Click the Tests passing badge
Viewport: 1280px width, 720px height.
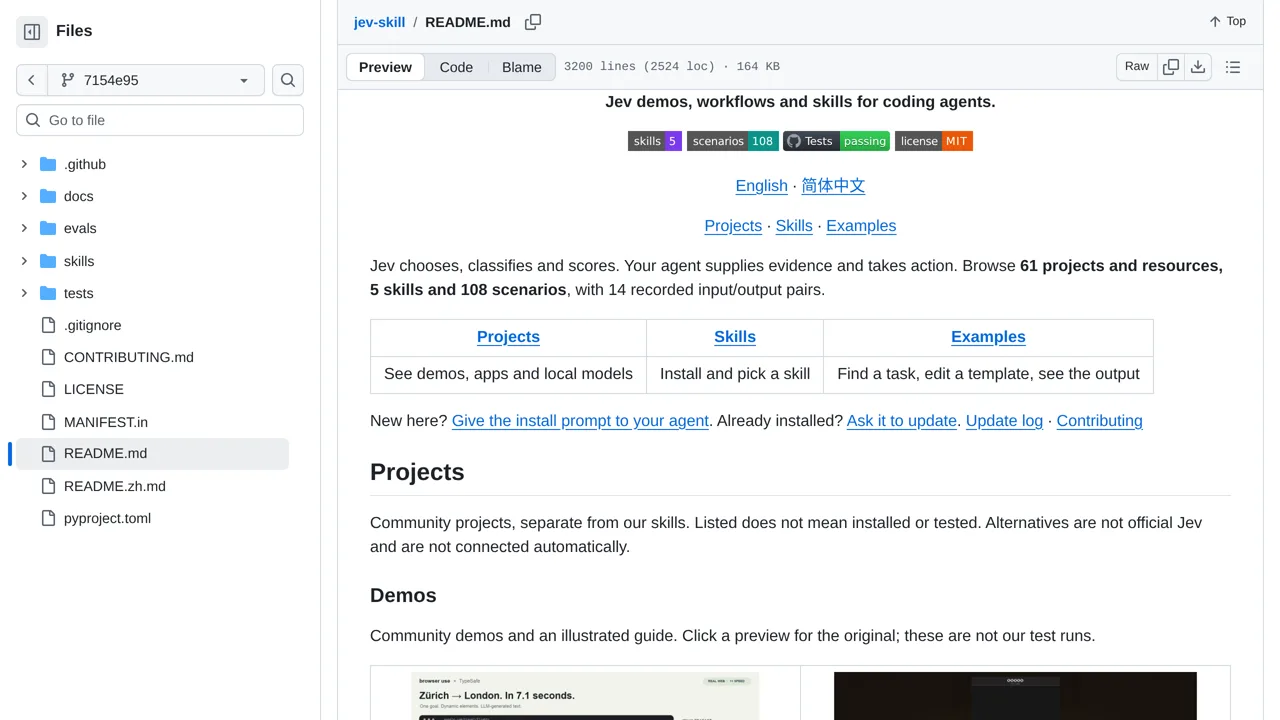[836, 141]
